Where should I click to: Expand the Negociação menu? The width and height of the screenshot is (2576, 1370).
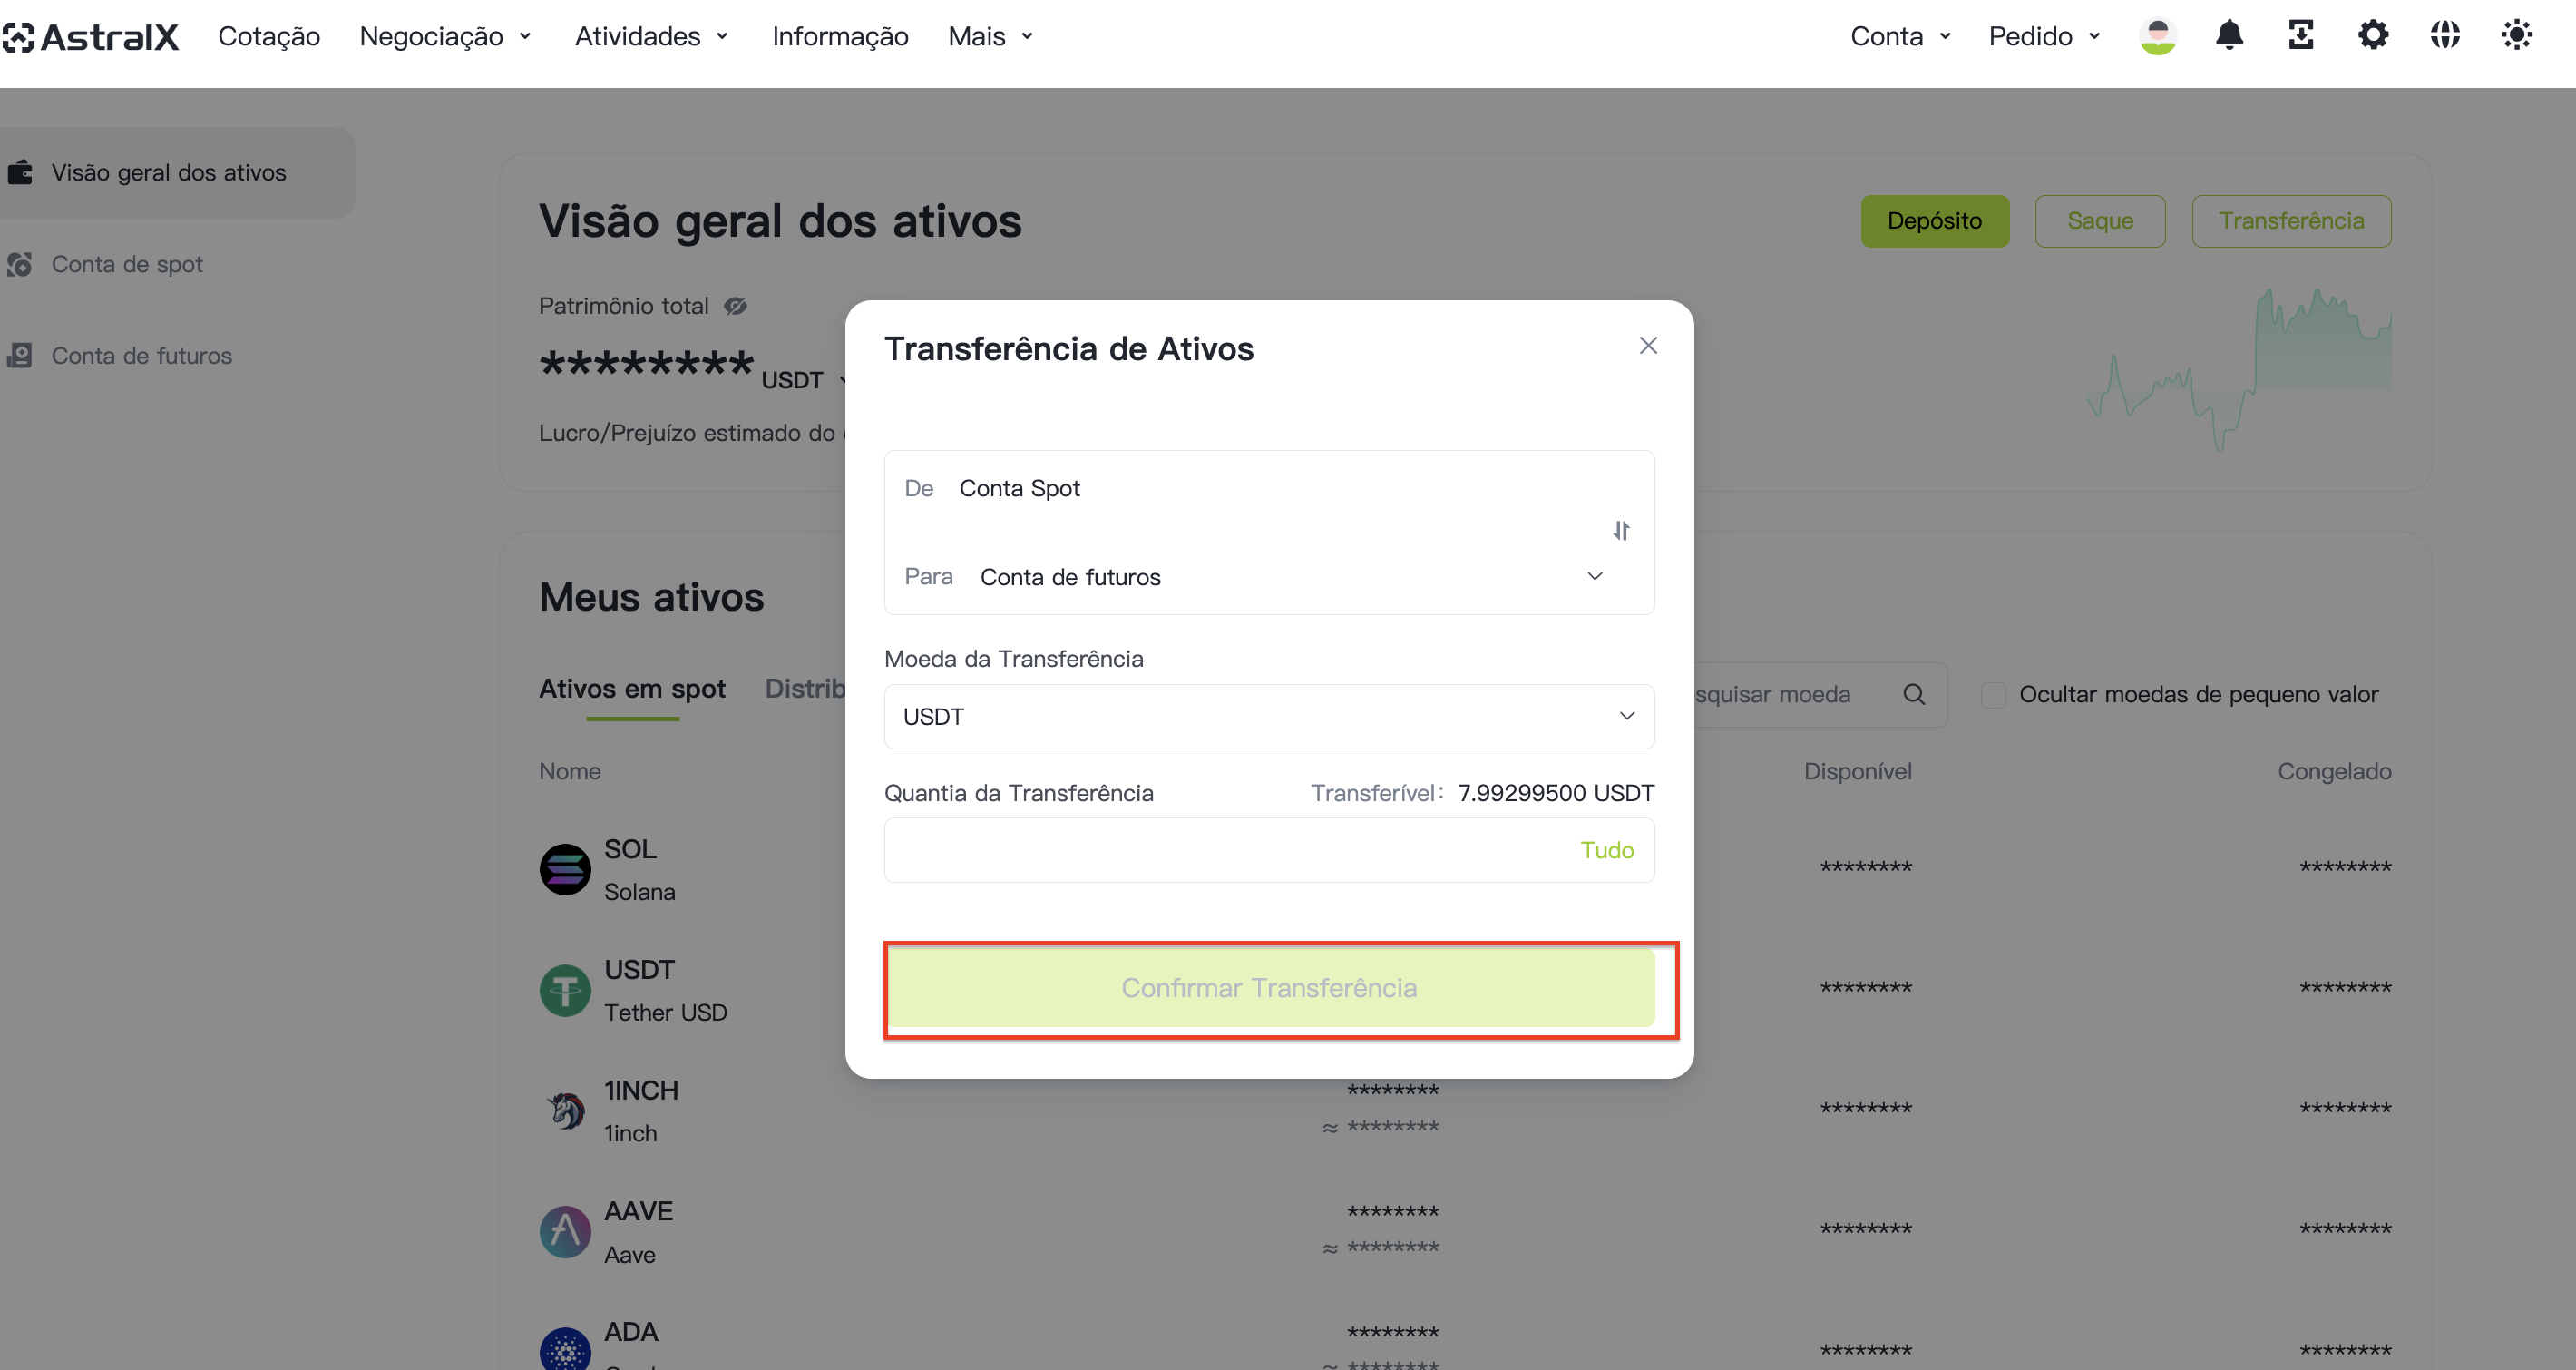(445, 37)
